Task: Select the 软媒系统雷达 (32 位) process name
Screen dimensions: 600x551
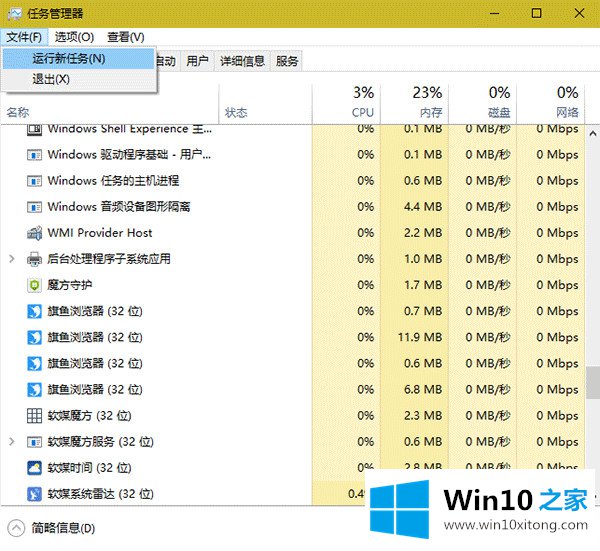Action: (101, 494)
